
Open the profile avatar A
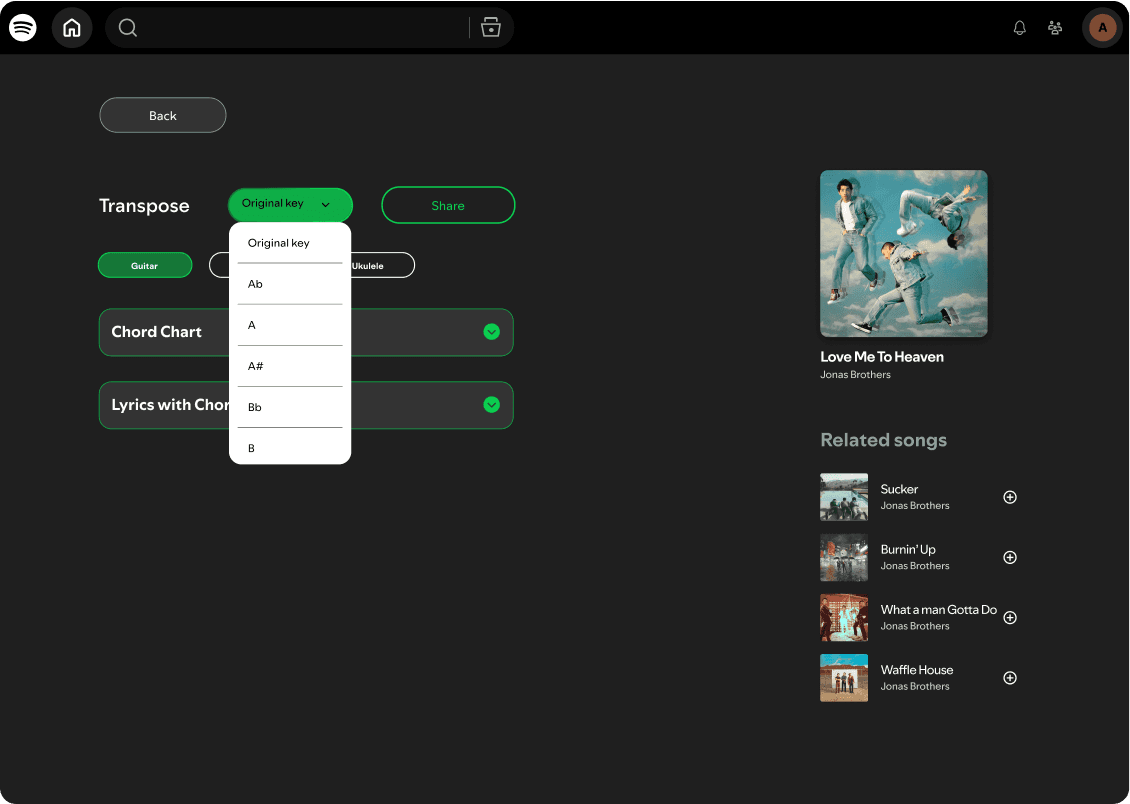point(1102,28)
